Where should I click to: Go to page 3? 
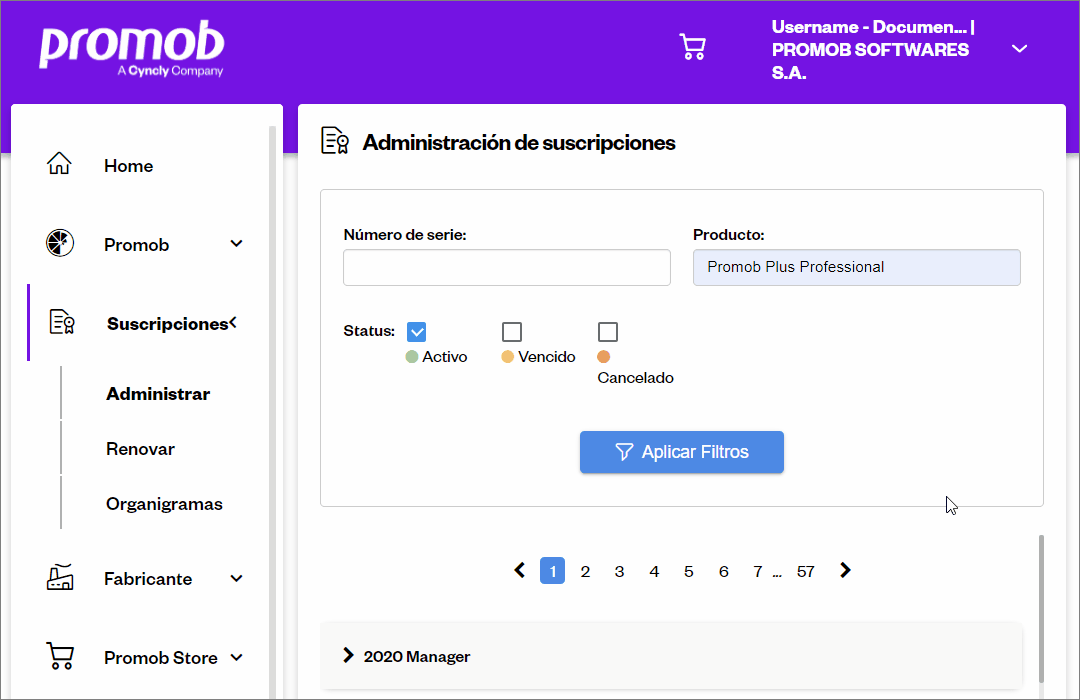pyautogui.click(x=619, y=572)
